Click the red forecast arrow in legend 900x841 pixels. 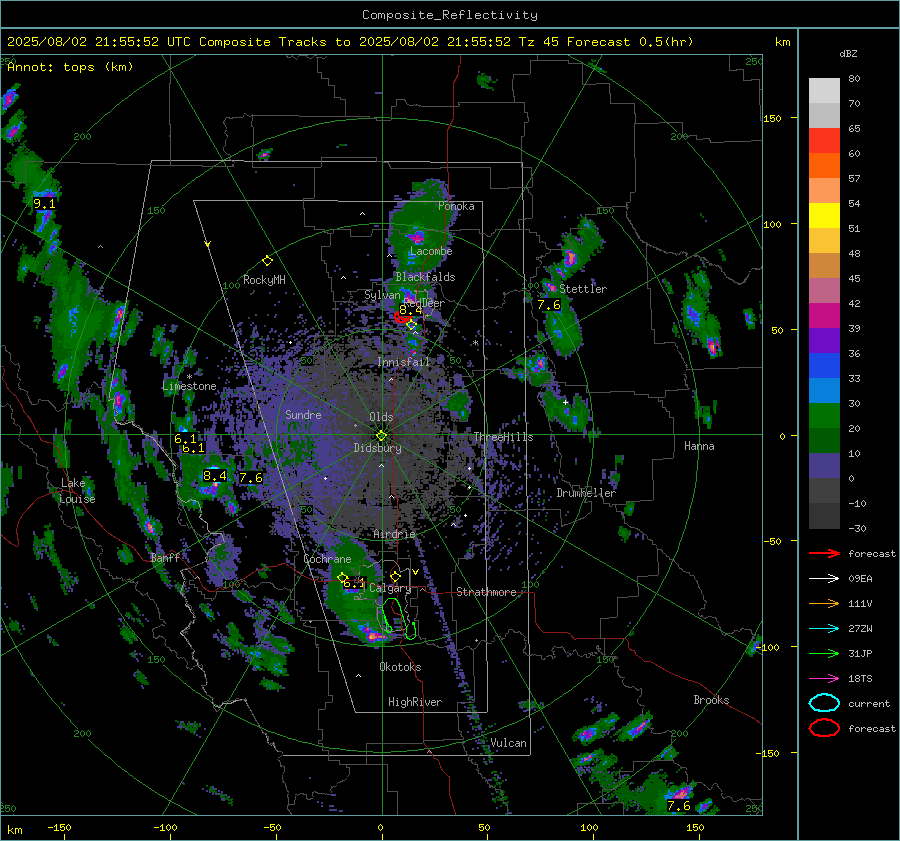click(824, 553)
